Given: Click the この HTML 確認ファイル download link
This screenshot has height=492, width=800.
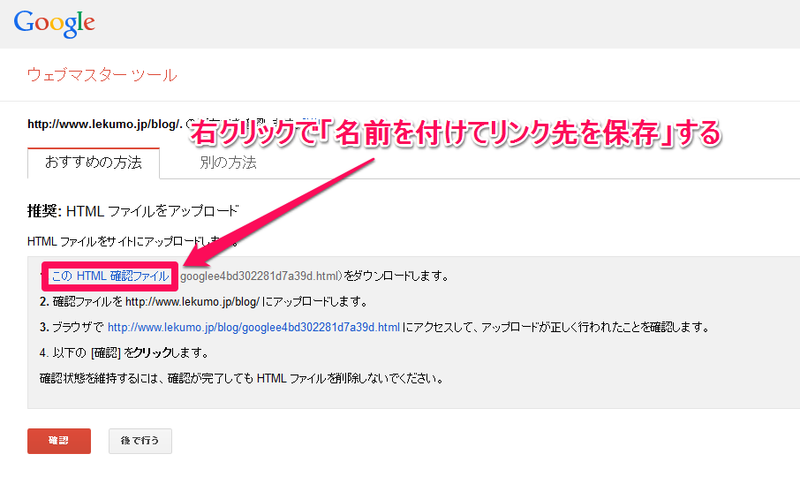Looking at the screenshot, I should point(110,276).
